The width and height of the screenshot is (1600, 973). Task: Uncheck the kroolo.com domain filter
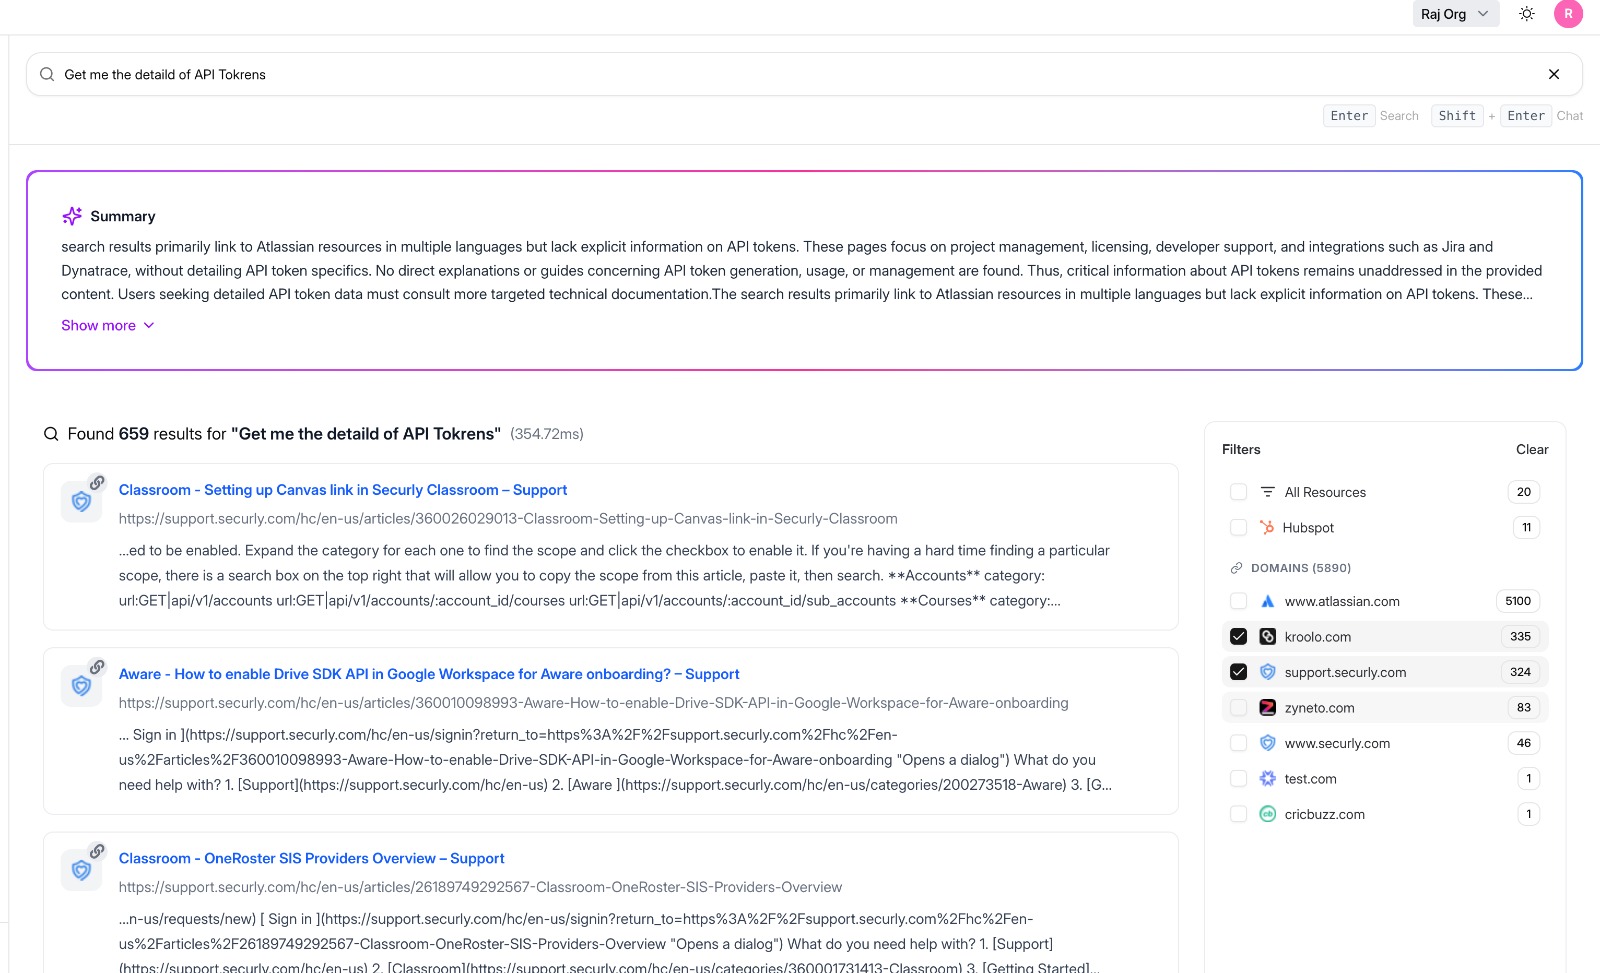(x=1238, y=637)
